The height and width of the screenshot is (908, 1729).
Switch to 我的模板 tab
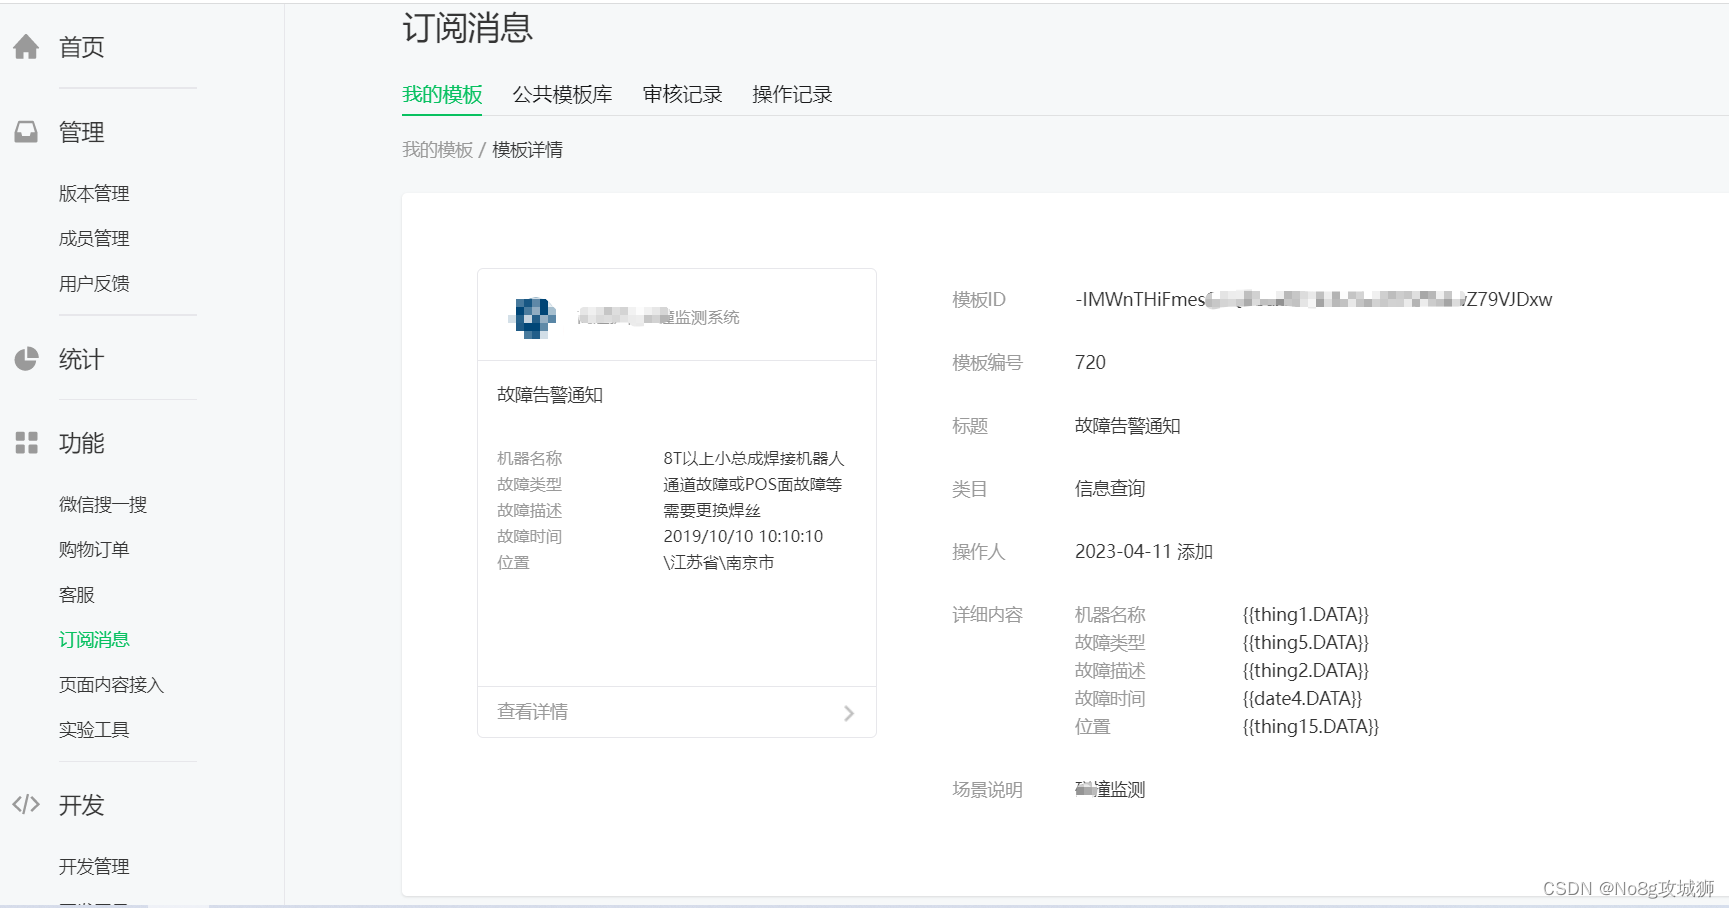442,95
